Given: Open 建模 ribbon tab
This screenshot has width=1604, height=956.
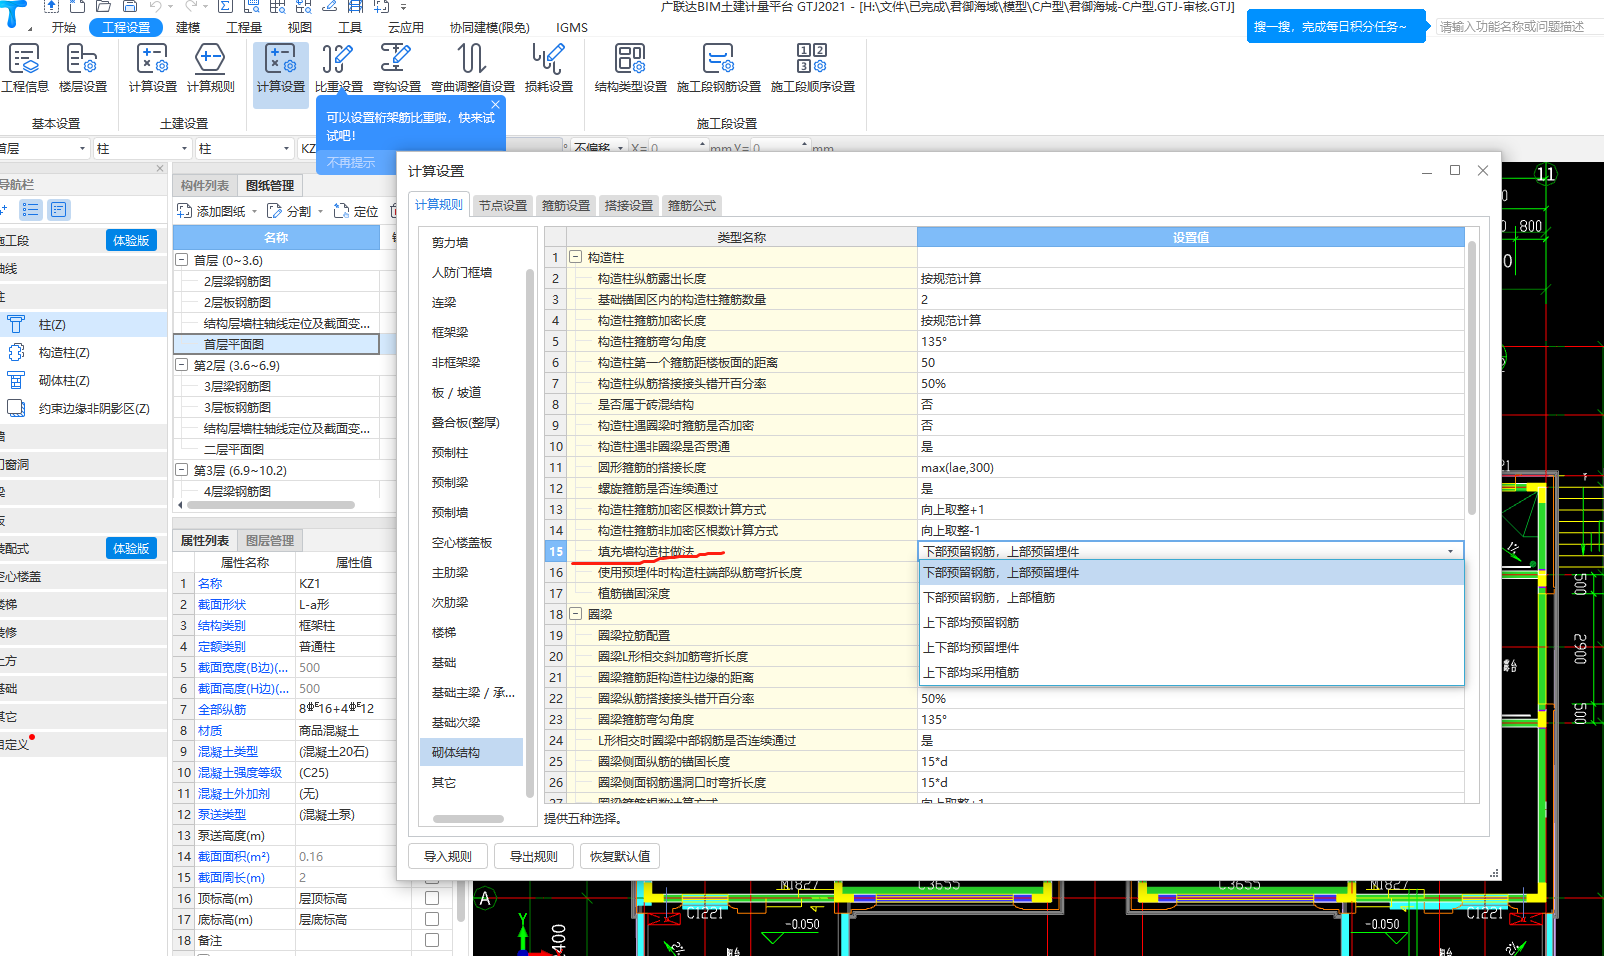Looking at the screenshot, I should click(188, 28).
